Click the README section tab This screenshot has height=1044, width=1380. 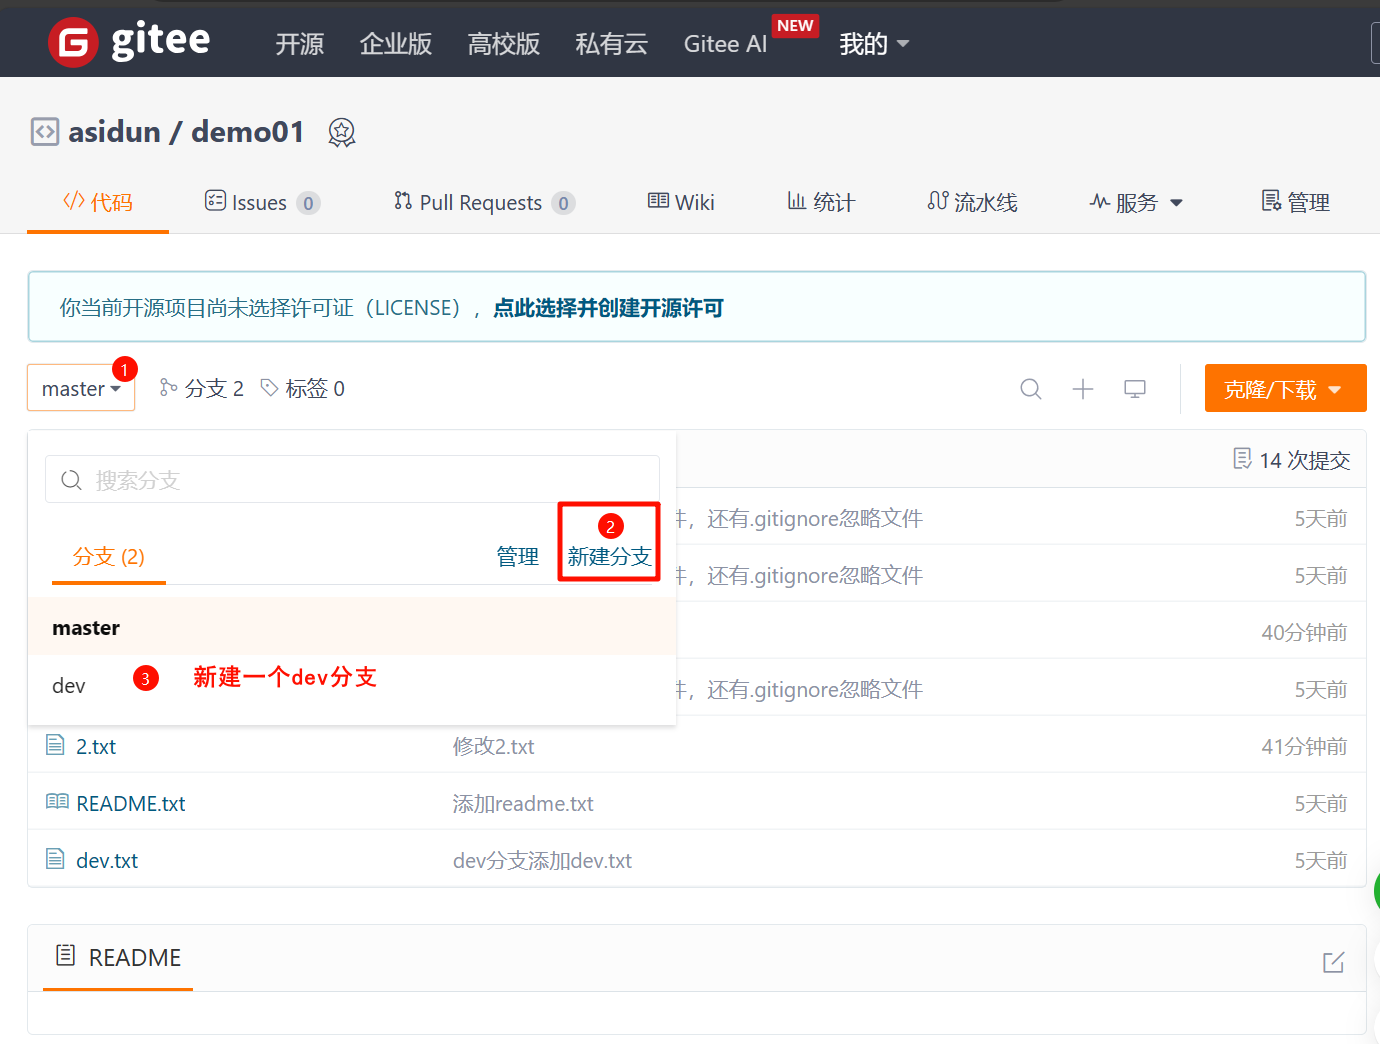(x=118, y=957)
